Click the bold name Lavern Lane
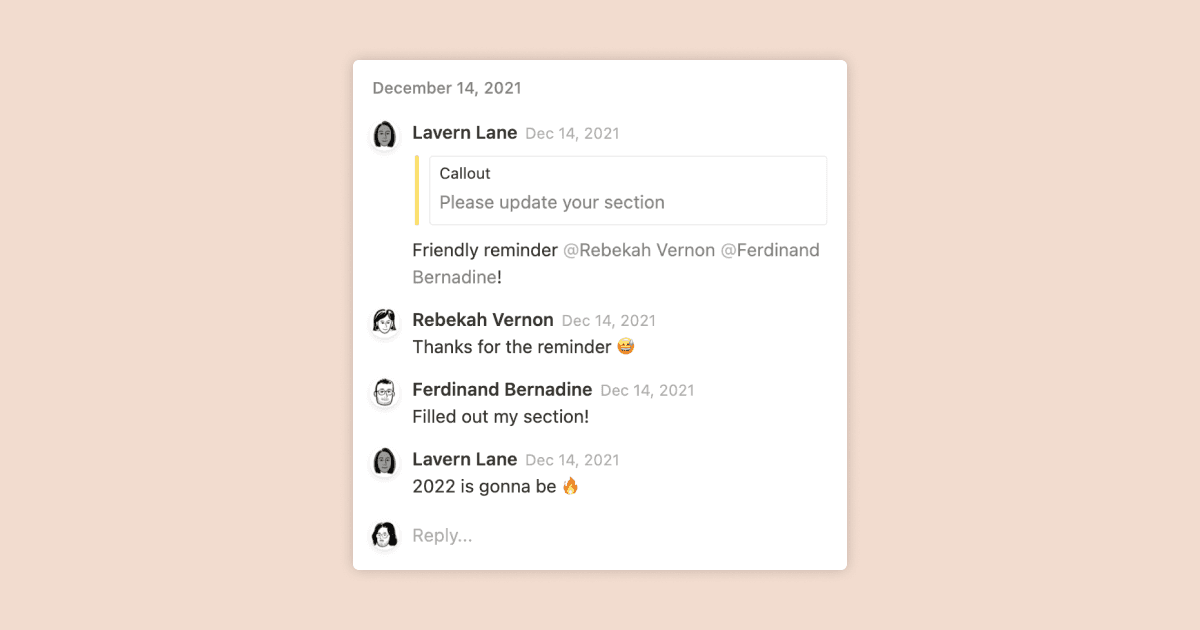 [465, 132]
